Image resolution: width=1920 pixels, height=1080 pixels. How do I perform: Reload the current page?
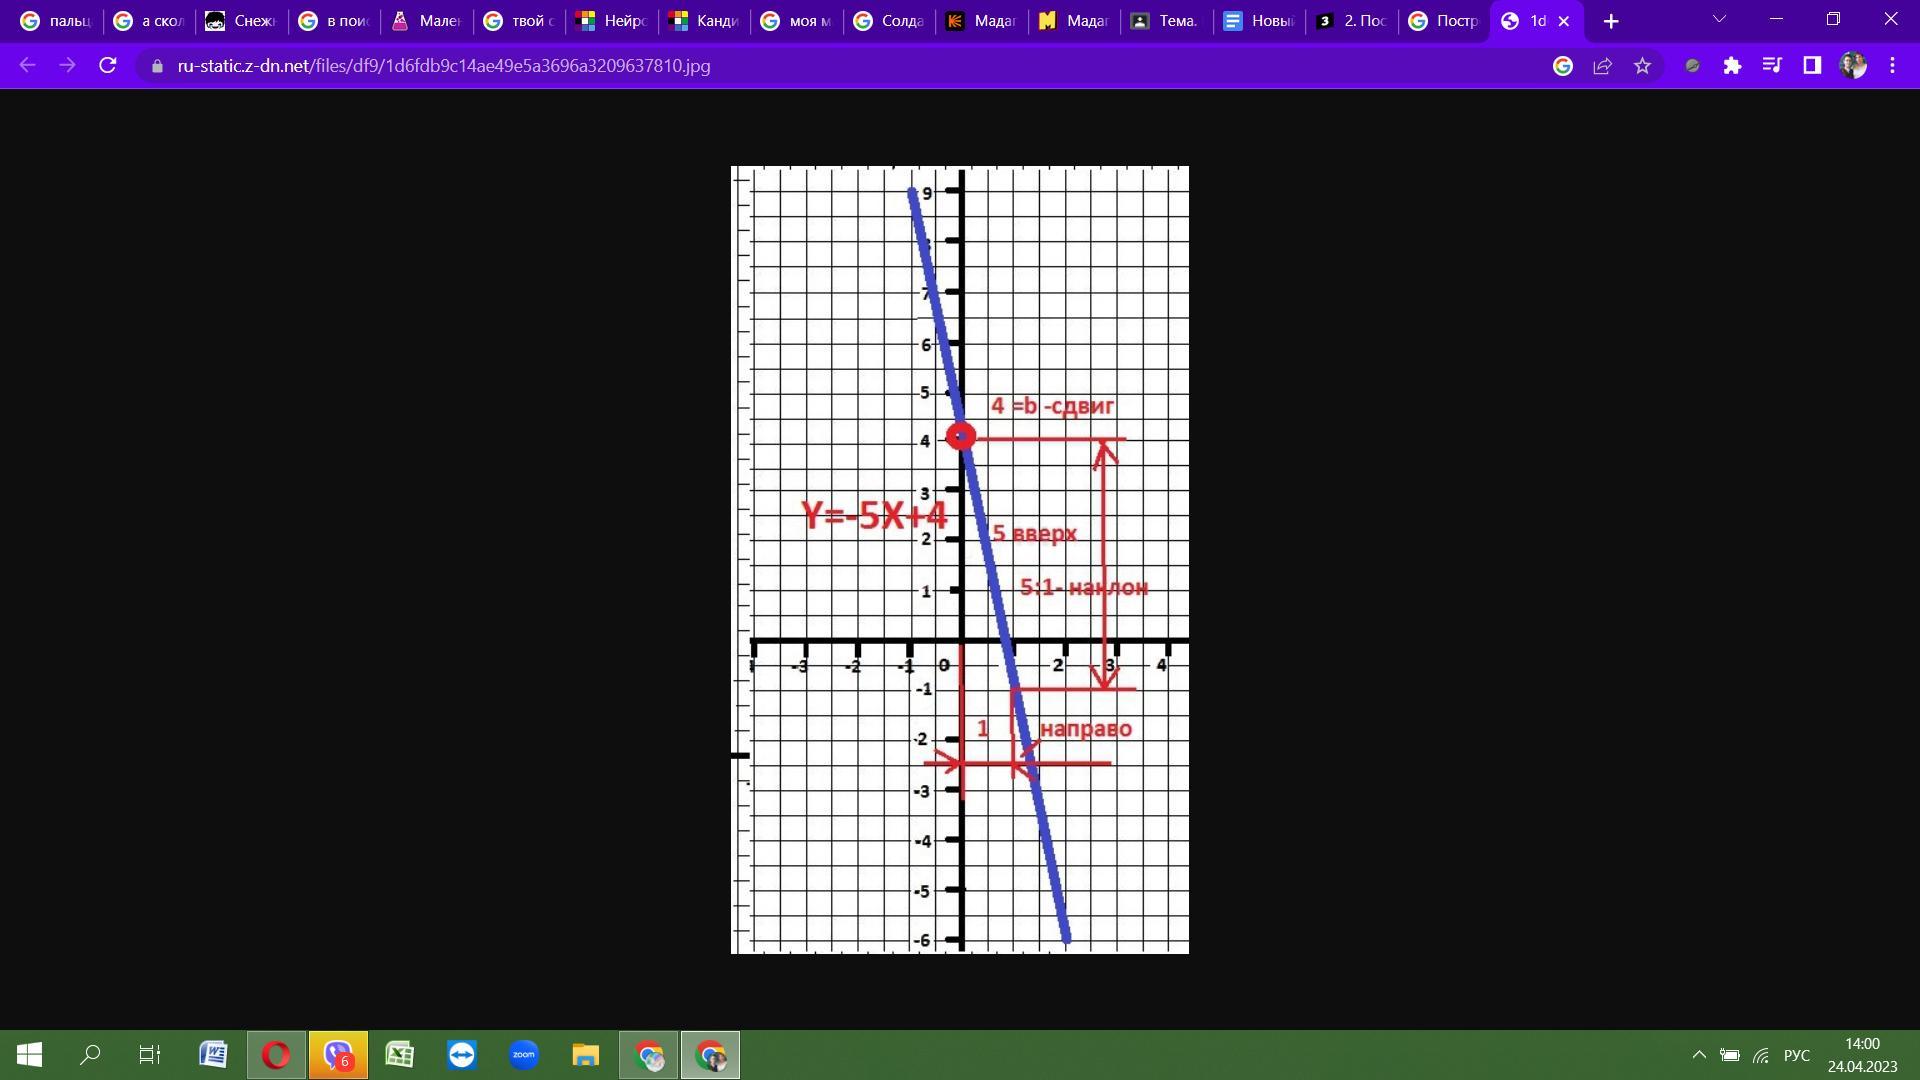tap(108, 66)
